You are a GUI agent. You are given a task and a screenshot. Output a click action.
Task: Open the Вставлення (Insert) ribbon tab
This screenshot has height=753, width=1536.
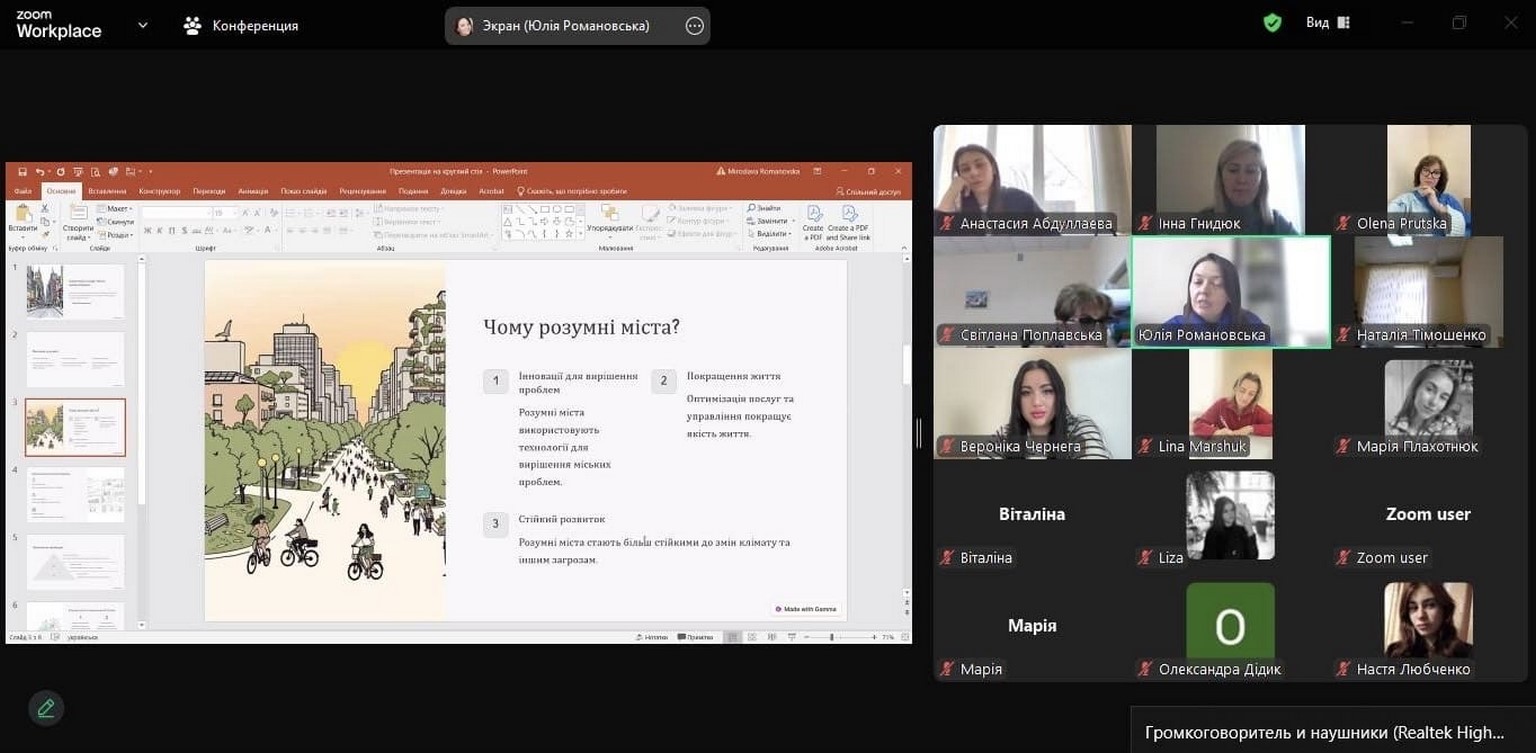tap(107, 191)
